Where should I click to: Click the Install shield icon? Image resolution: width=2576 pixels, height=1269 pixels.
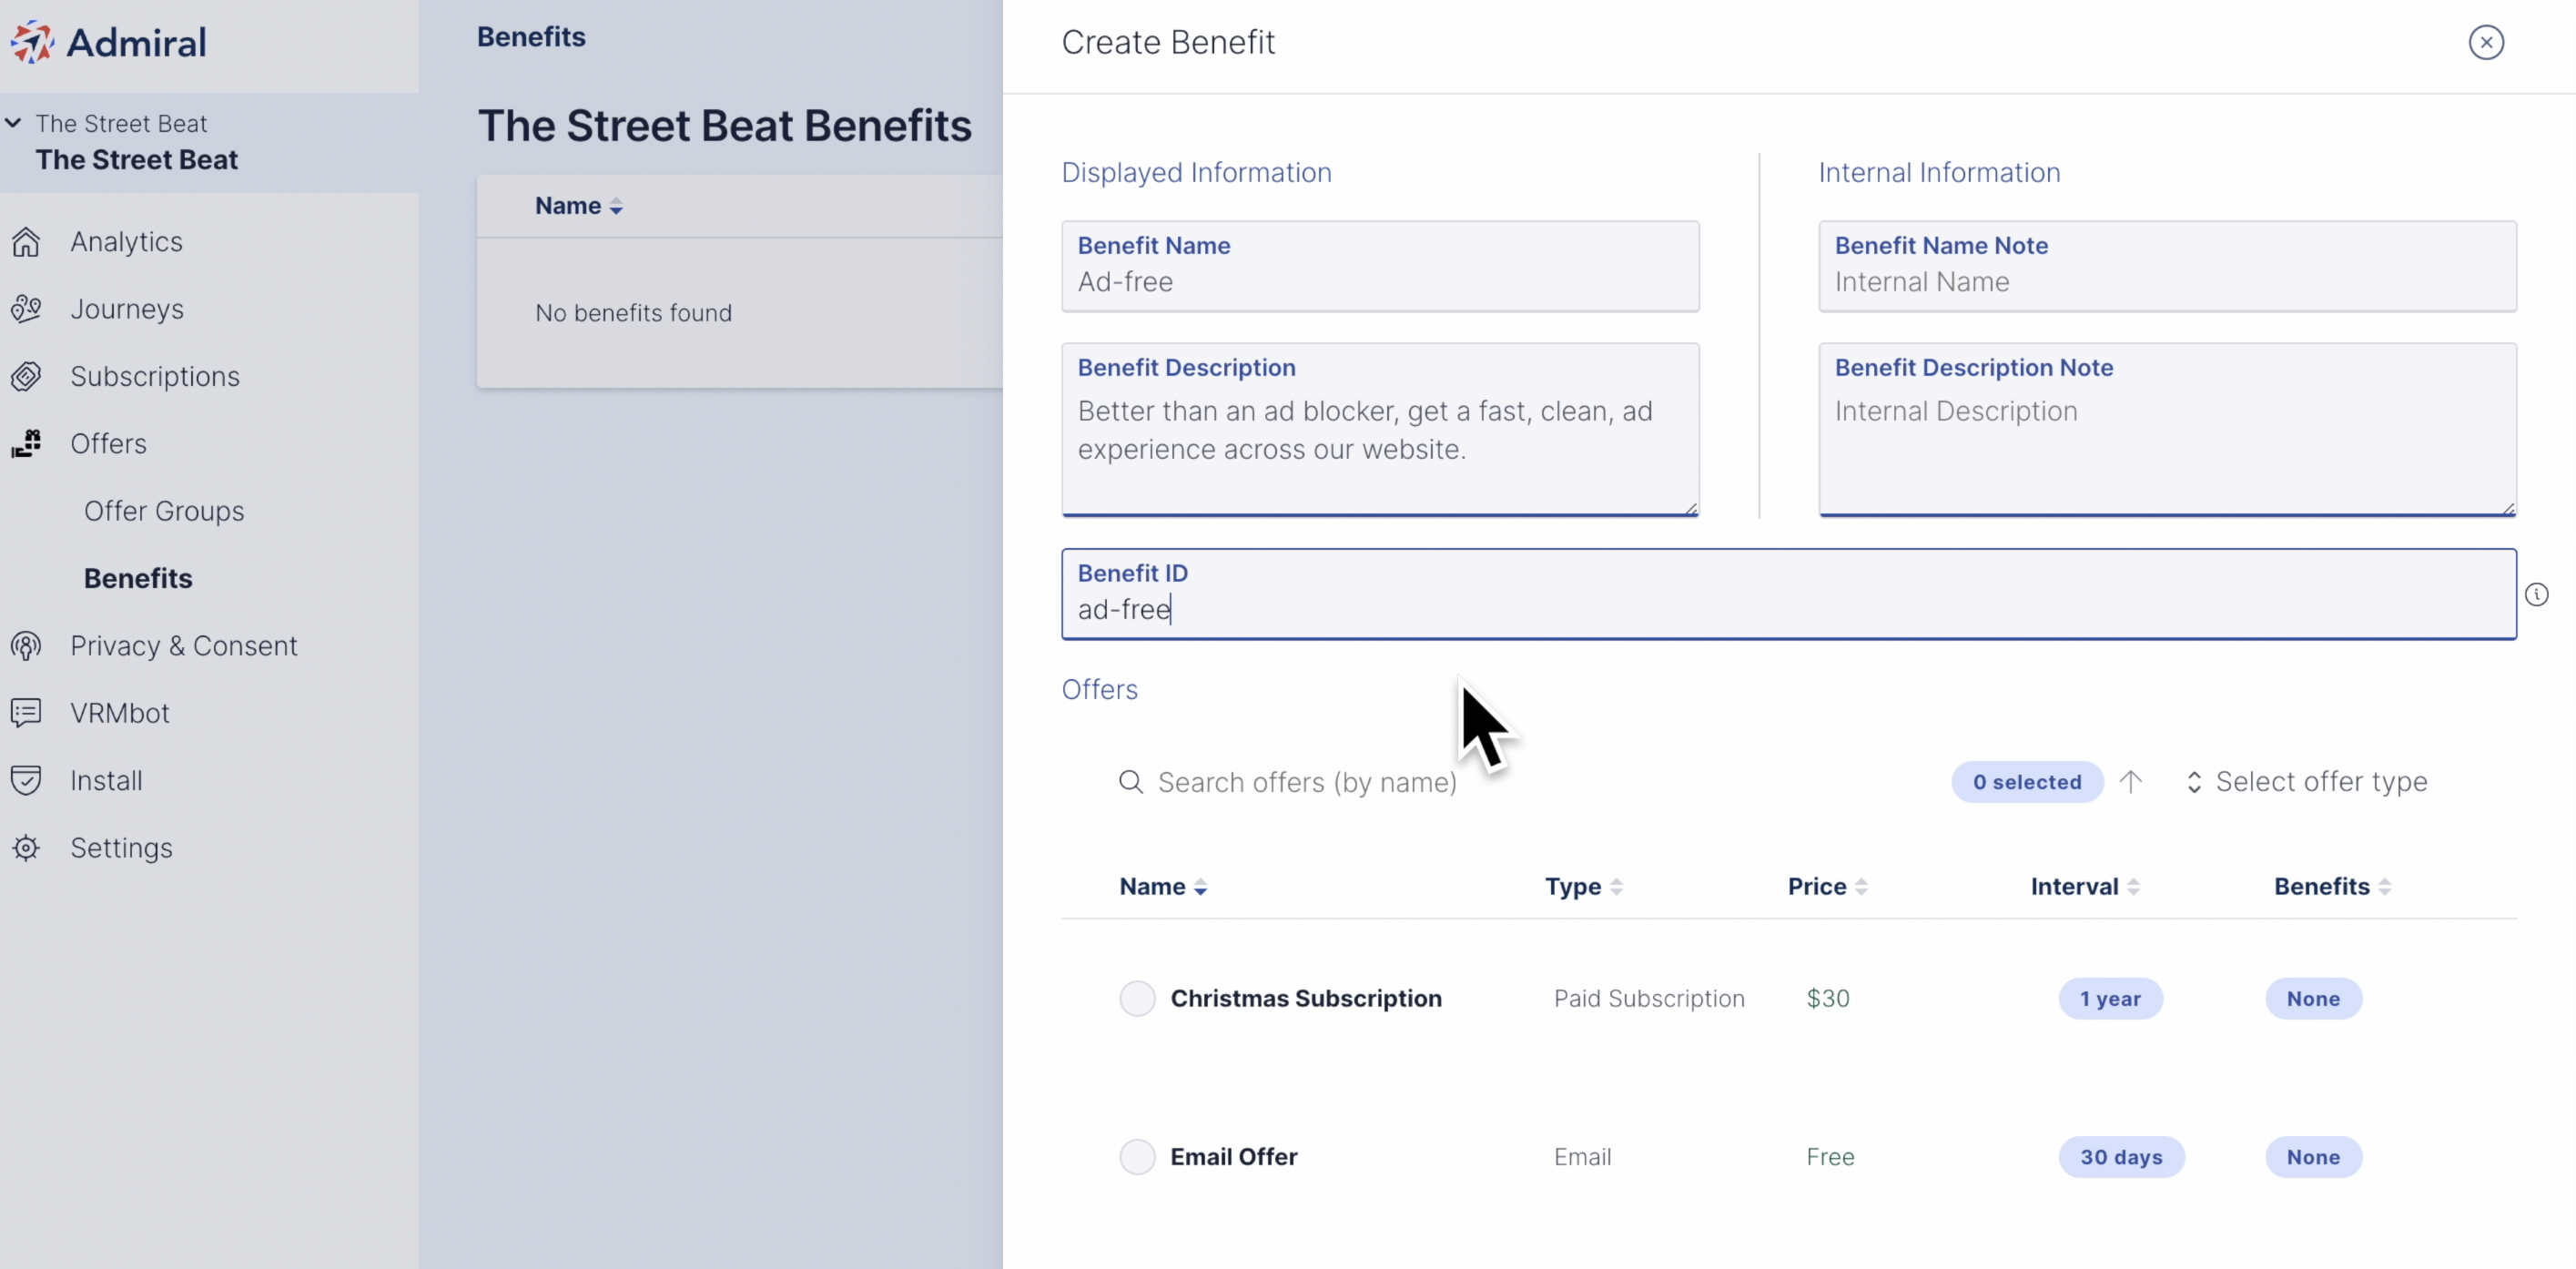(x=26, y=780)
